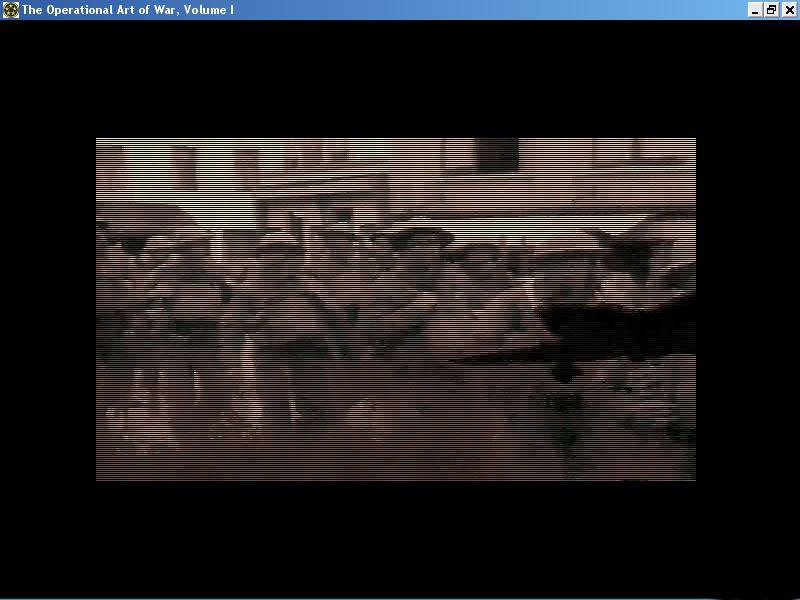Click the black area below the video frame

(x=396, y=540)
